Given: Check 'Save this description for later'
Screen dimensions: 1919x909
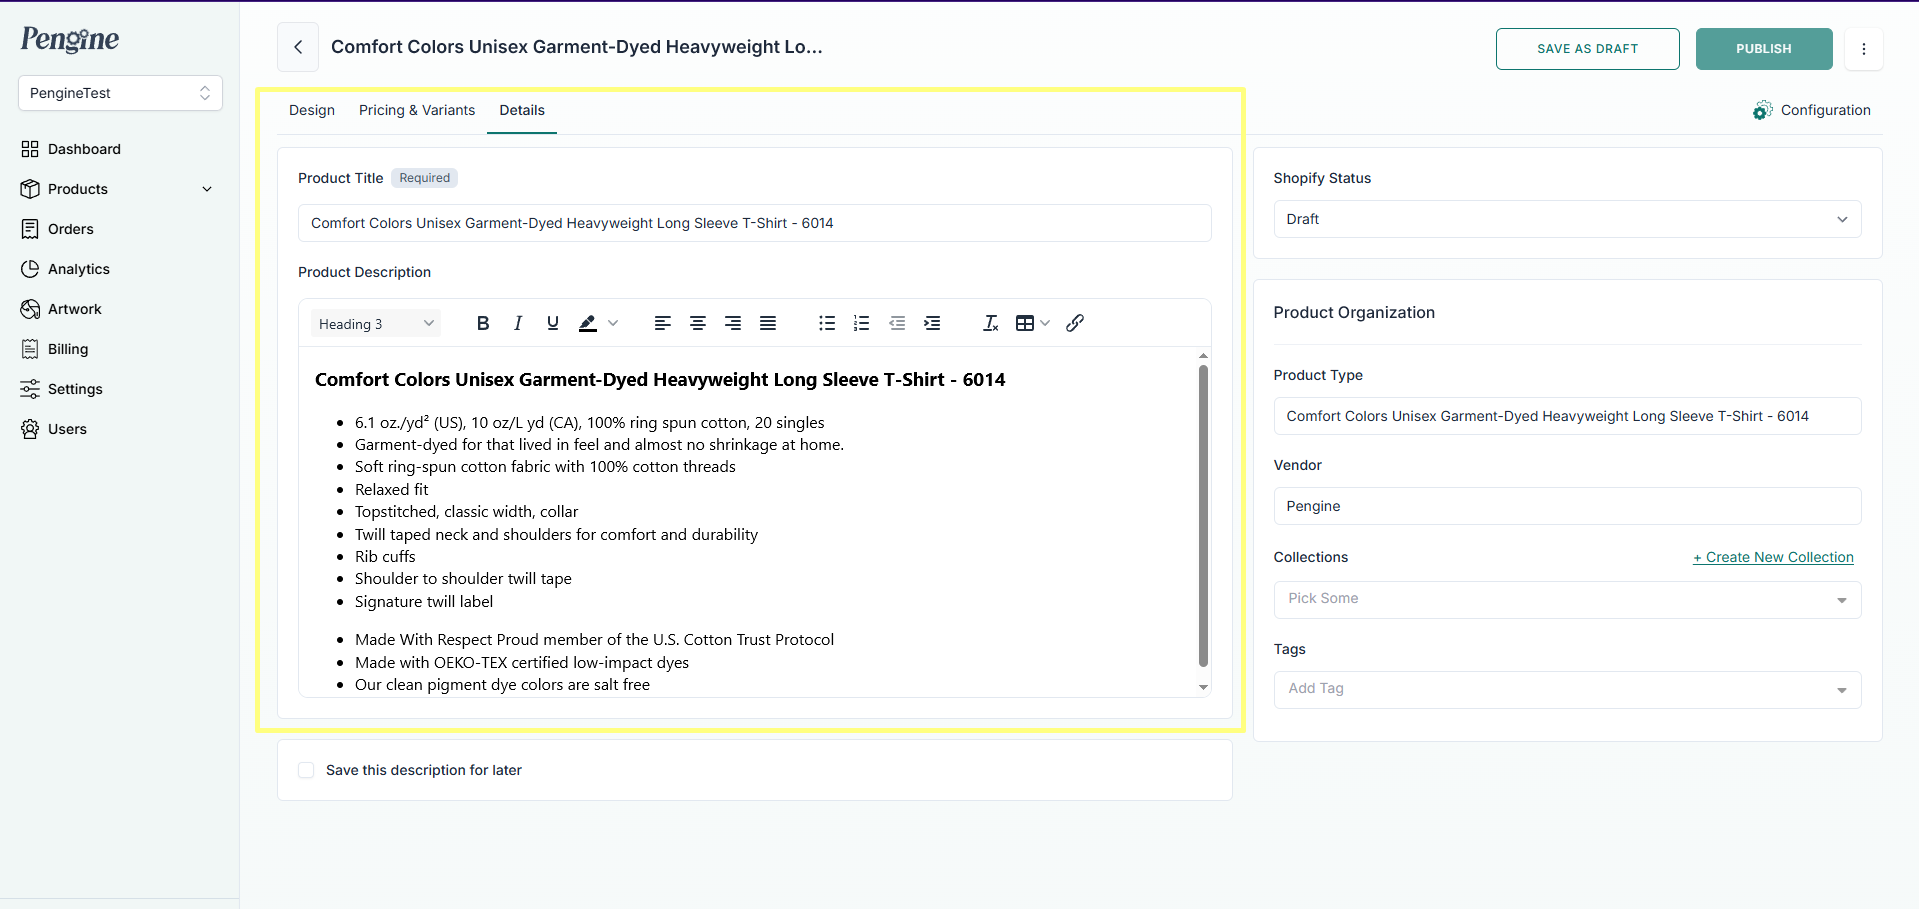Looking at the screenshot, I should tap(307, 770).
